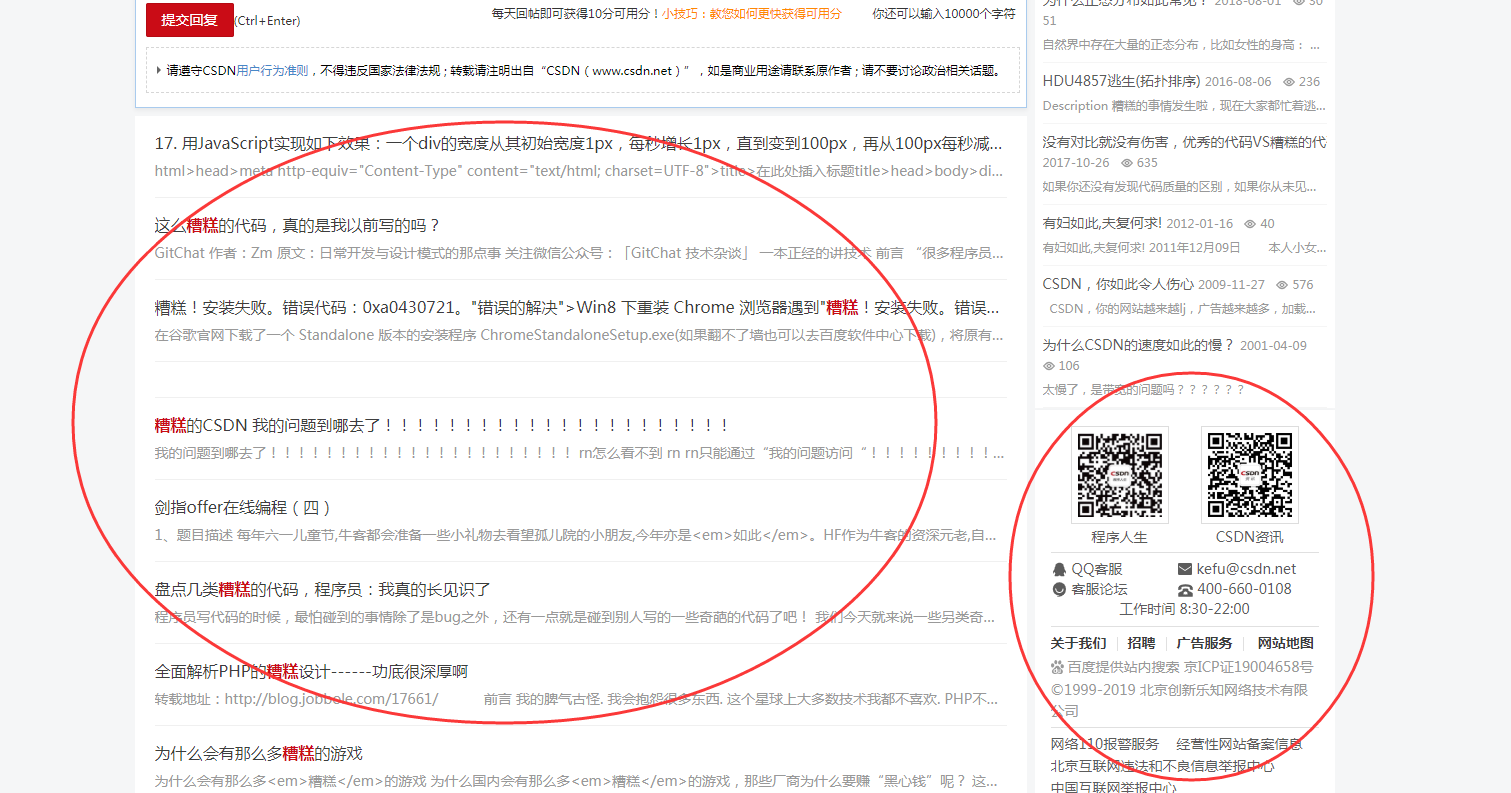
Task: Click the envelope icon beside kefu@csdn.net
Action: [1185, 569]
